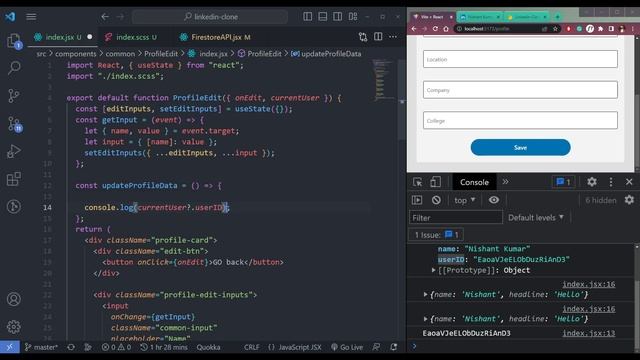Split the editor to the right
Image resolution: width=640 pixels, height=360 pixels.
tap(378, 37)
